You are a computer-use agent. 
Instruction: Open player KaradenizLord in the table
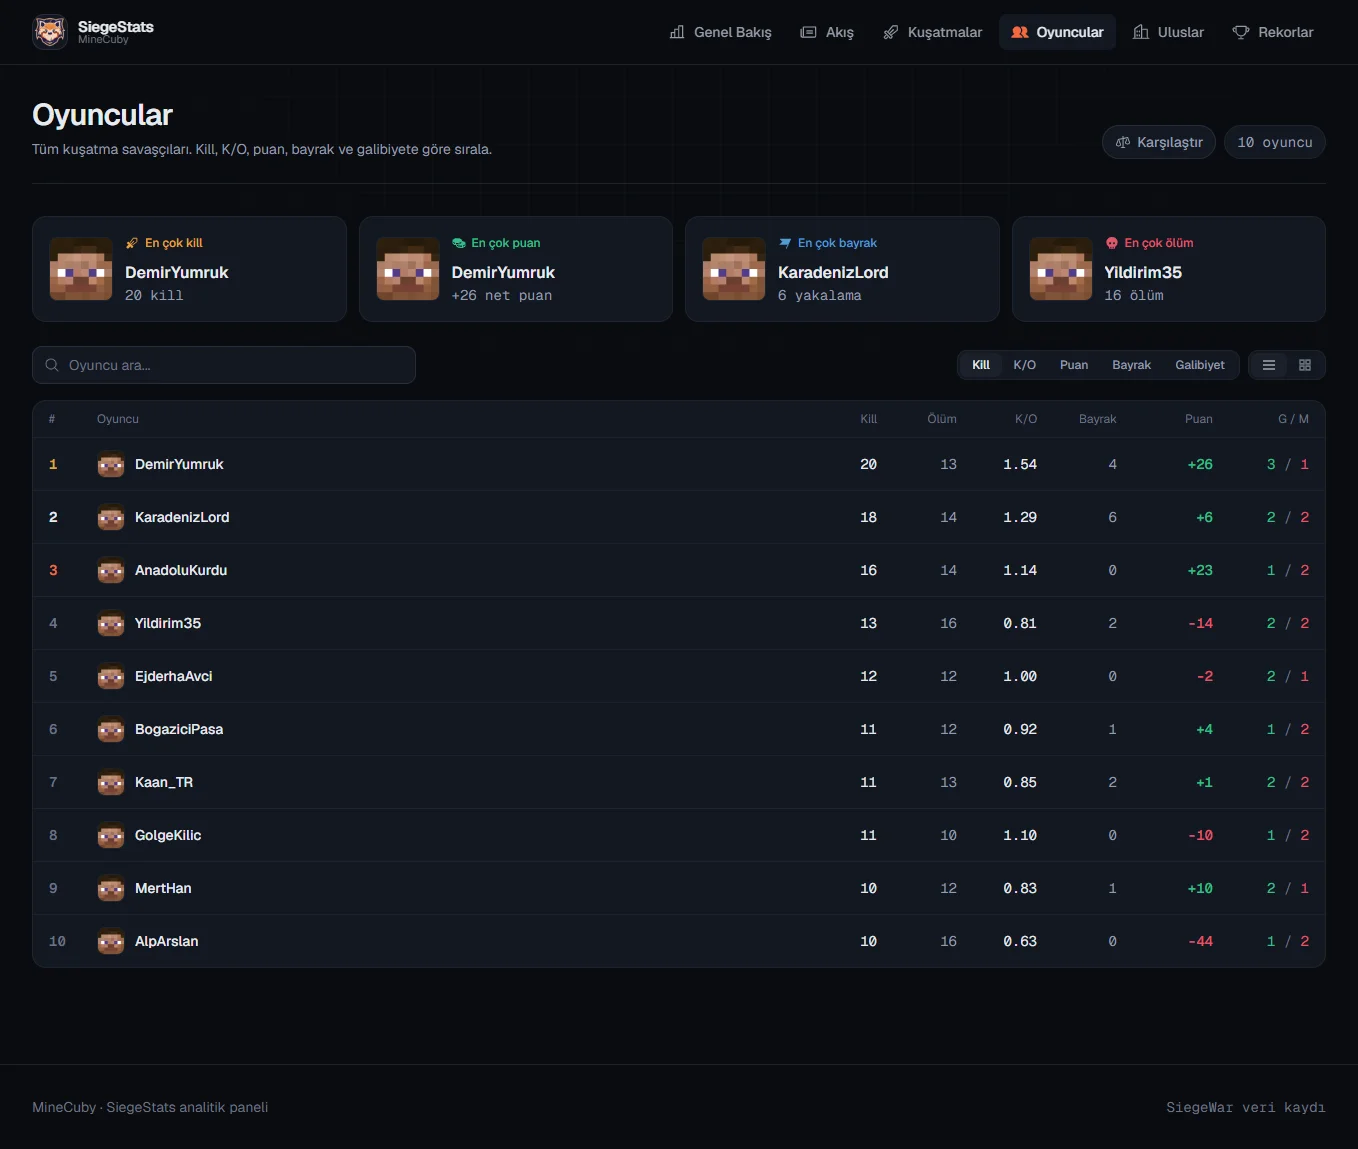click(679, 517)
